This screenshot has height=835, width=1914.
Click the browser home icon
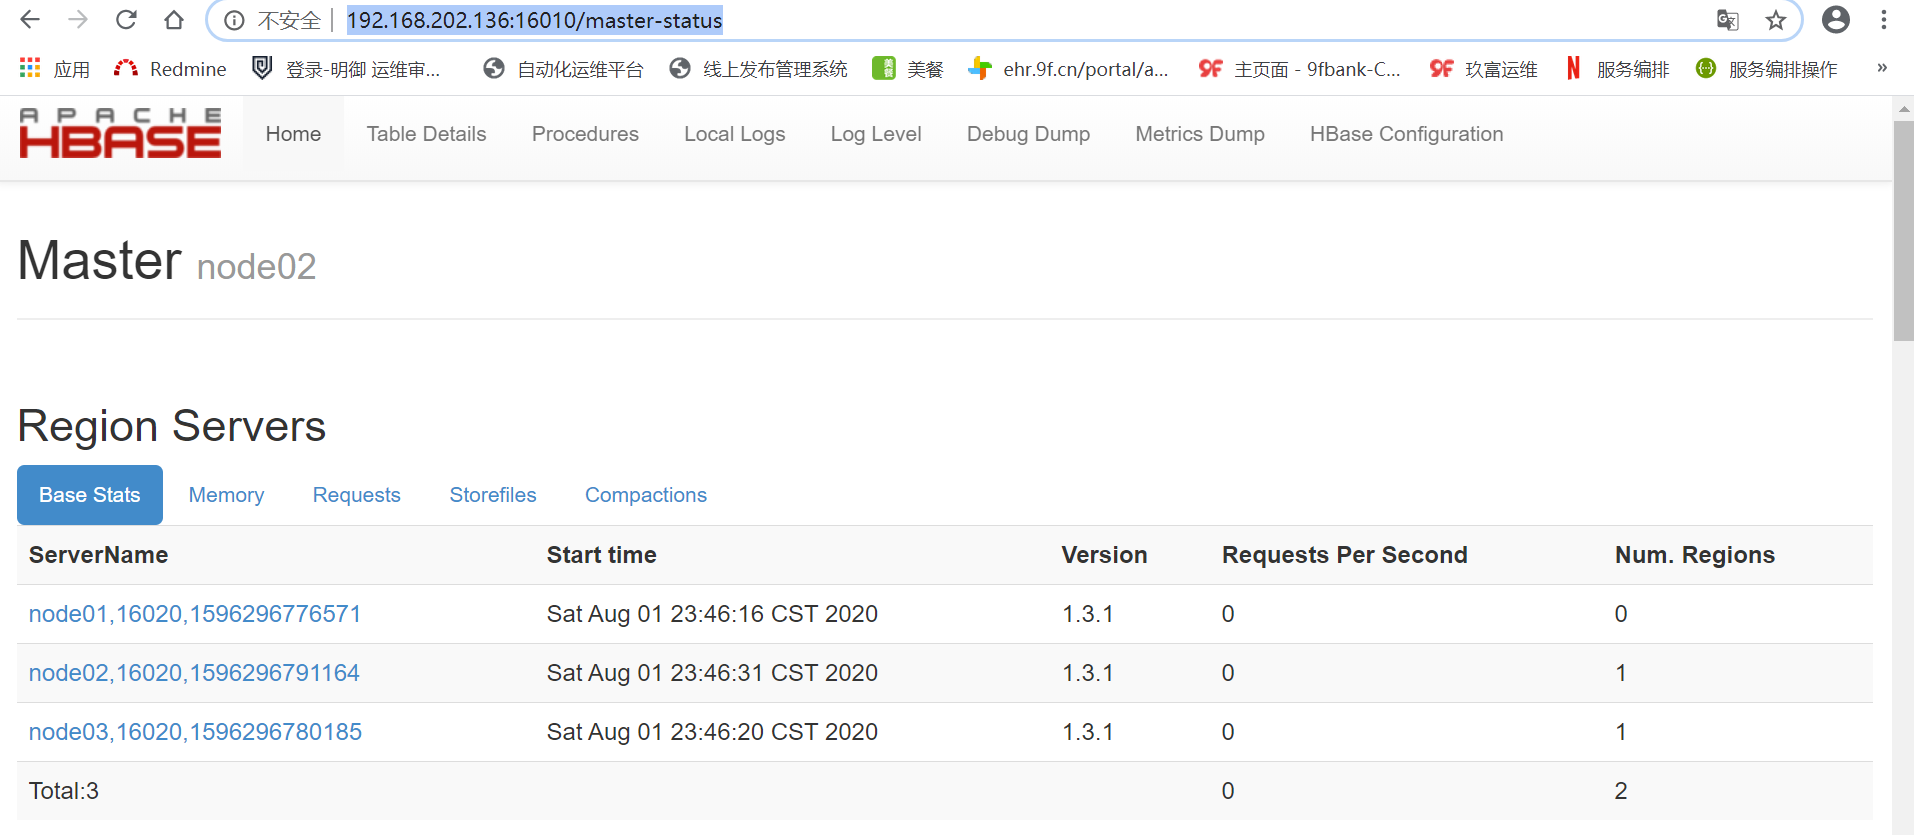(174, 20)
